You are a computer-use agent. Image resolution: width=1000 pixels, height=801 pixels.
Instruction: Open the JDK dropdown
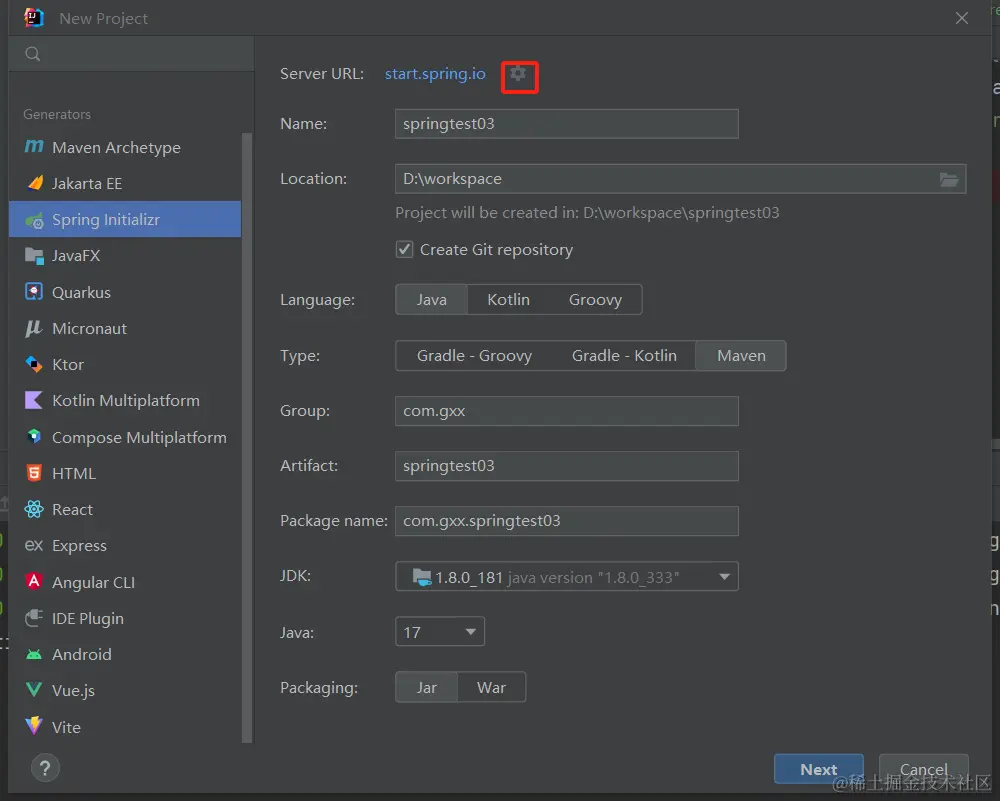click(566, 577)
